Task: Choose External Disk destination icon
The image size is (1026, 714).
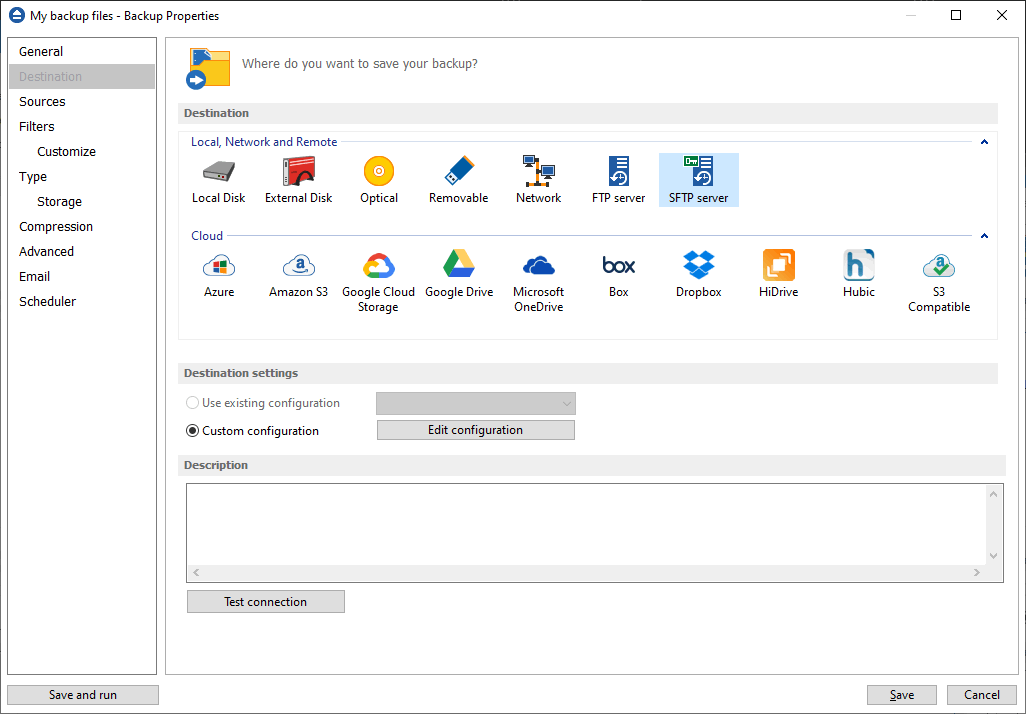Action: (x=298, y=180)
